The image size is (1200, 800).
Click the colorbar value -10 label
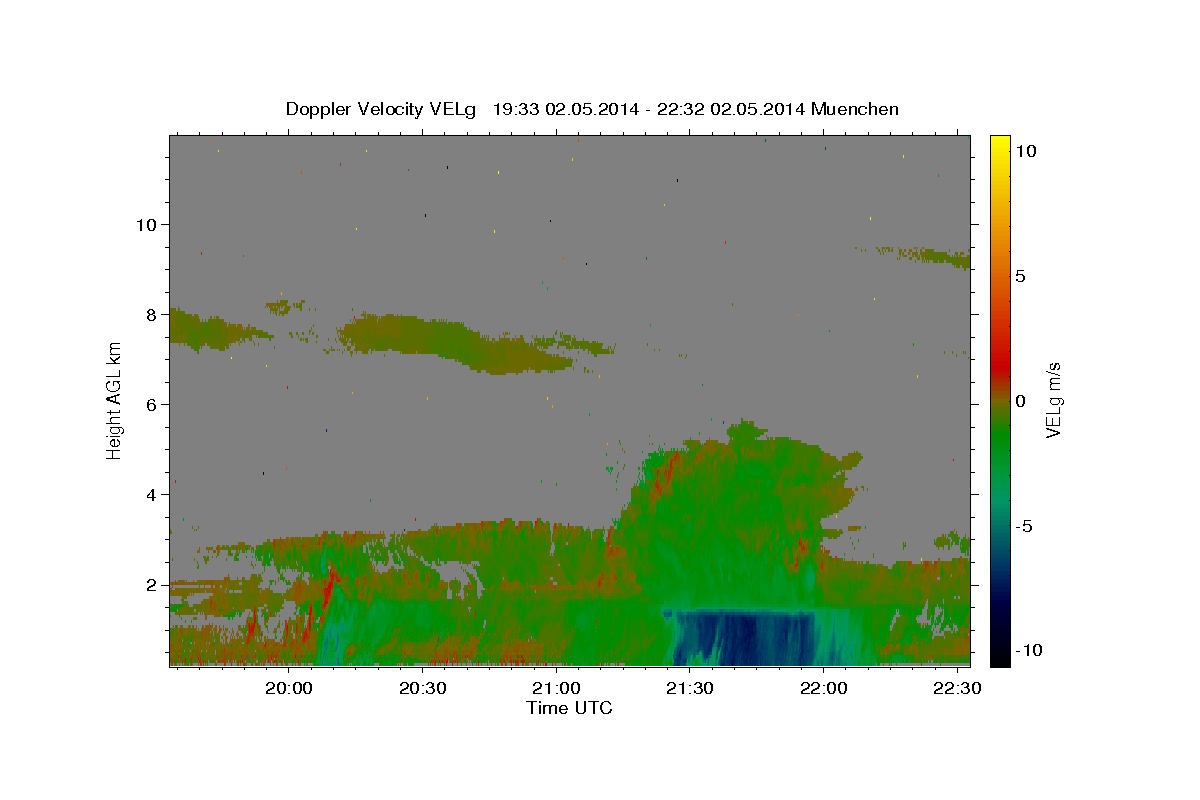pyautogui.click(x=1029, y=651)
